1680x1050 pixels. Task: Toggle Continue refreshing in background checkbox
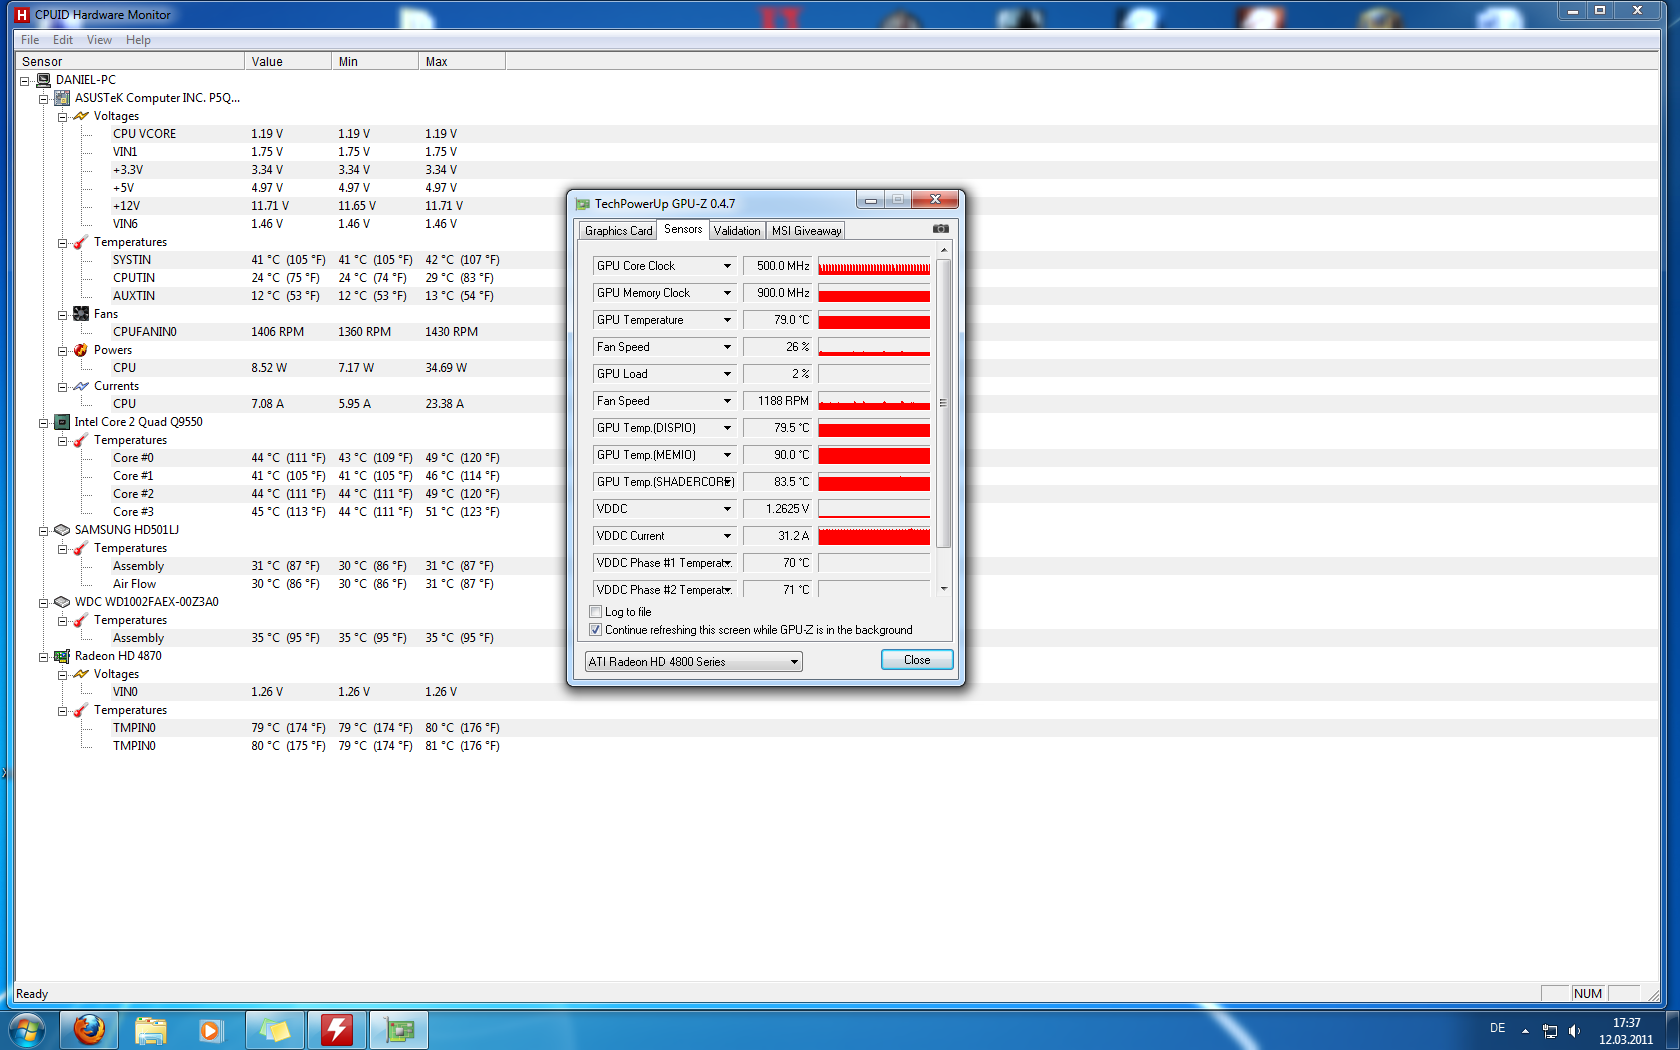pos(596,630)
